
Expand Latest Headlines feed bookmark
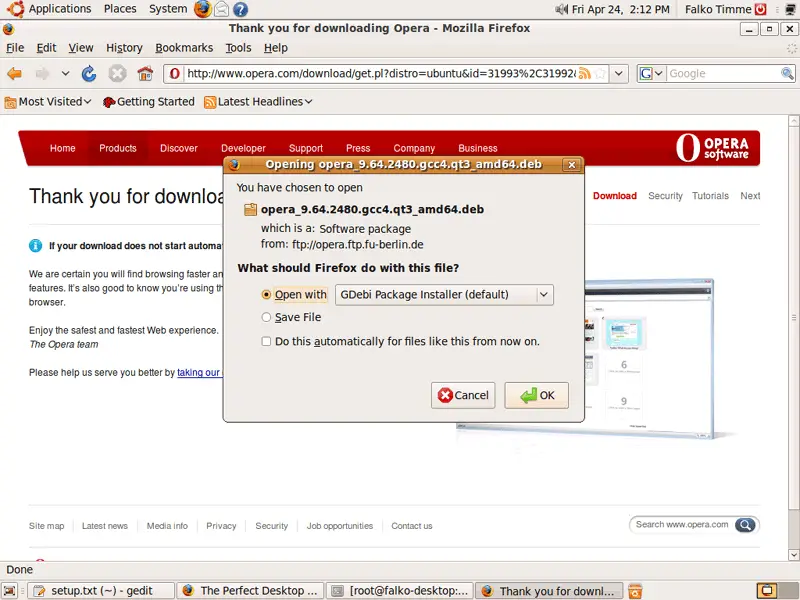coord(258,102)
